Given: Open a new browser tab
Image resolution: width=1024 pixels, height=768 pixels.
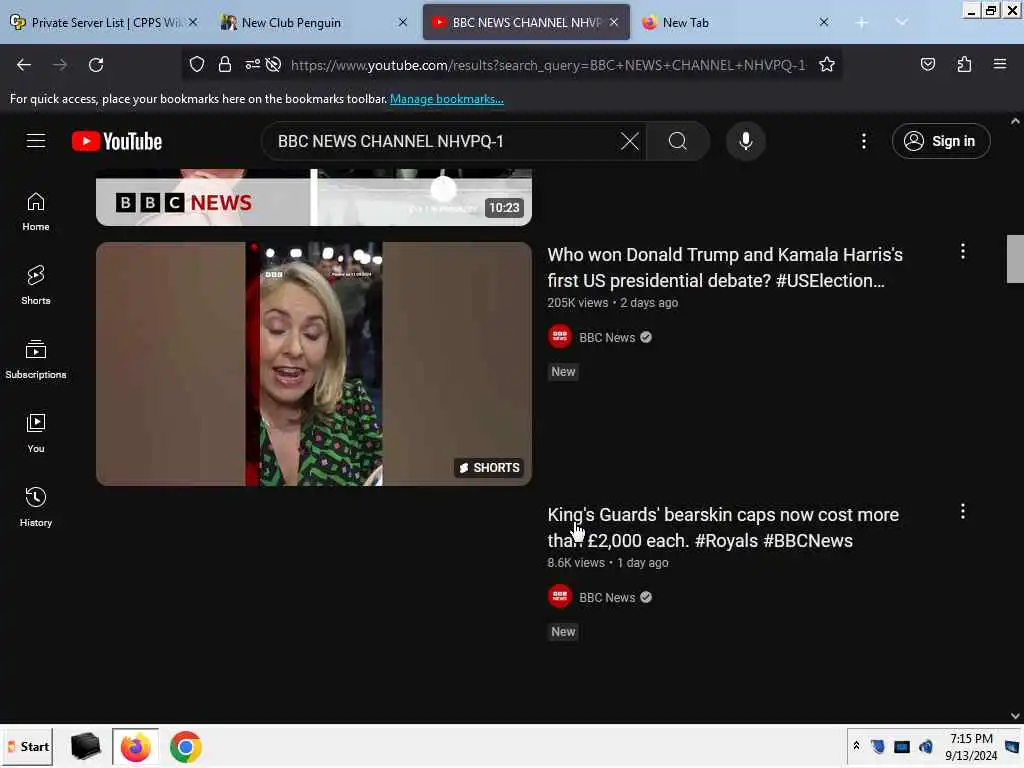Looking at the screenshot, I should 862,23.
